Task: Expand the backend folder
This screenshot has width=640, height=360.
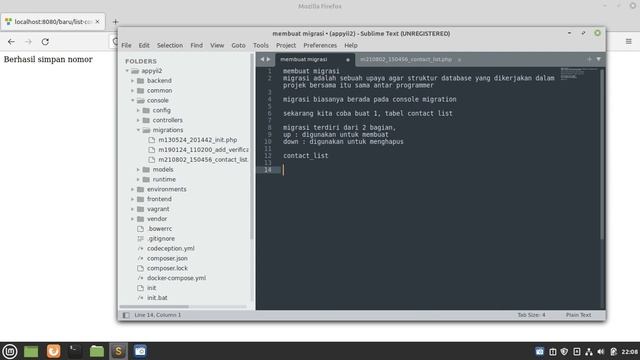Action: coord(132,81)
